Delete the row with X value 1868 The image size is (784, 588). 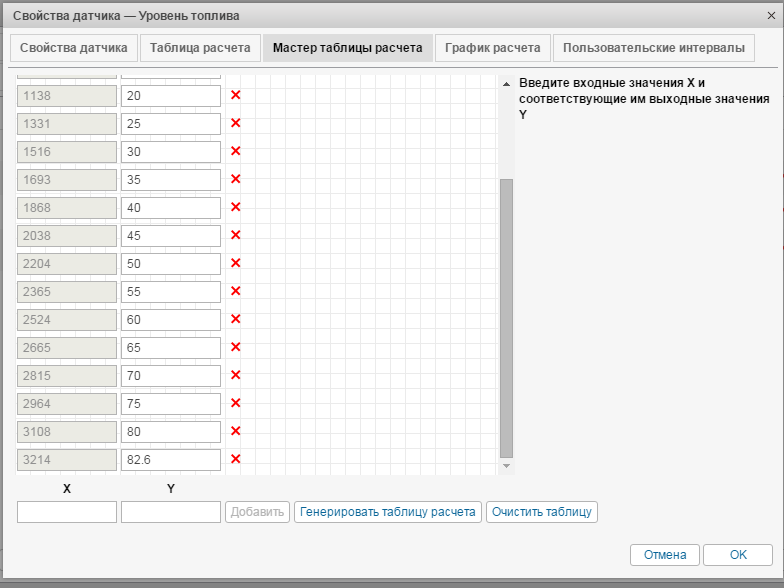pyautogui.click(x=236, y=207)
